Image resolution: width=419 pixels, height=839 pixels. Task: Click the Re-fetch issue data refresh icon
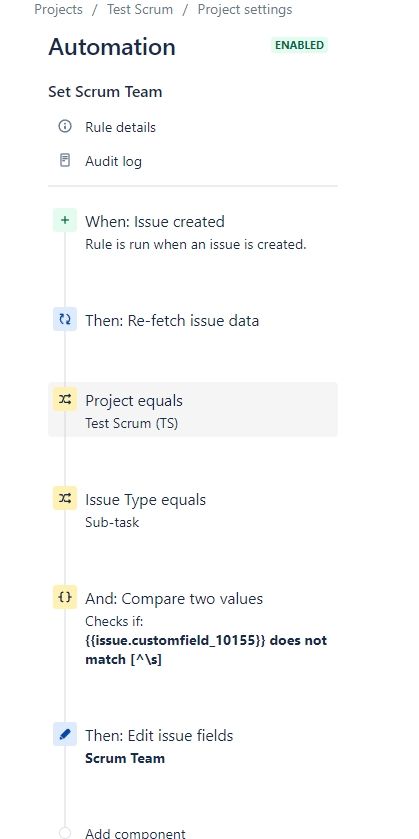pos(65,319)
